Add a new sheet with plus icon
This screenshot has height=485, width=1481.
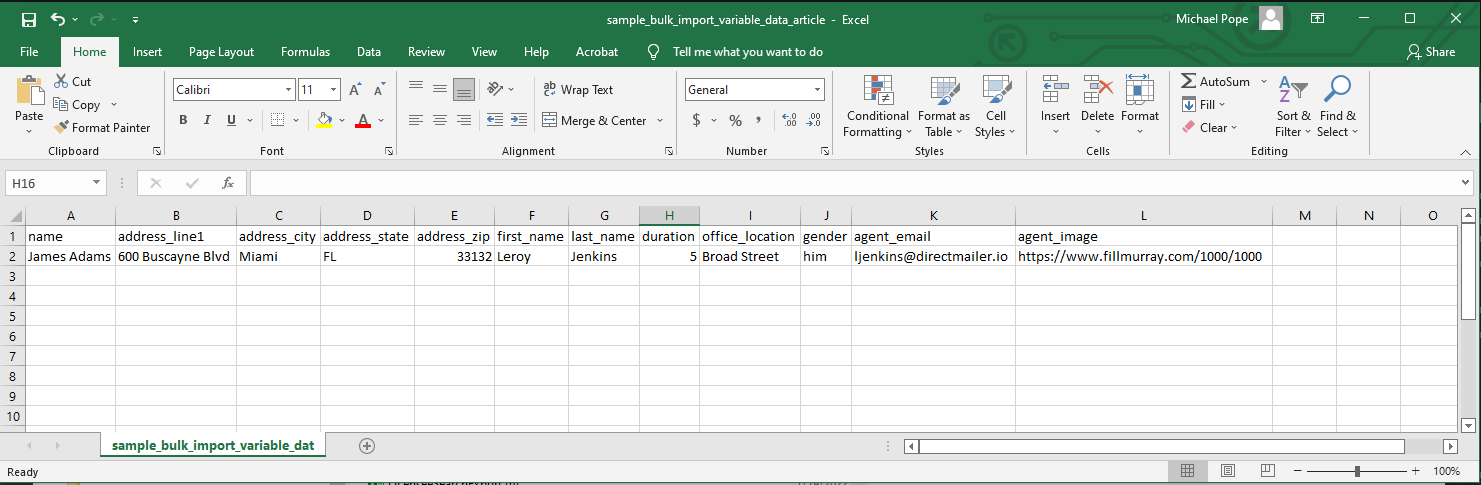367,446
